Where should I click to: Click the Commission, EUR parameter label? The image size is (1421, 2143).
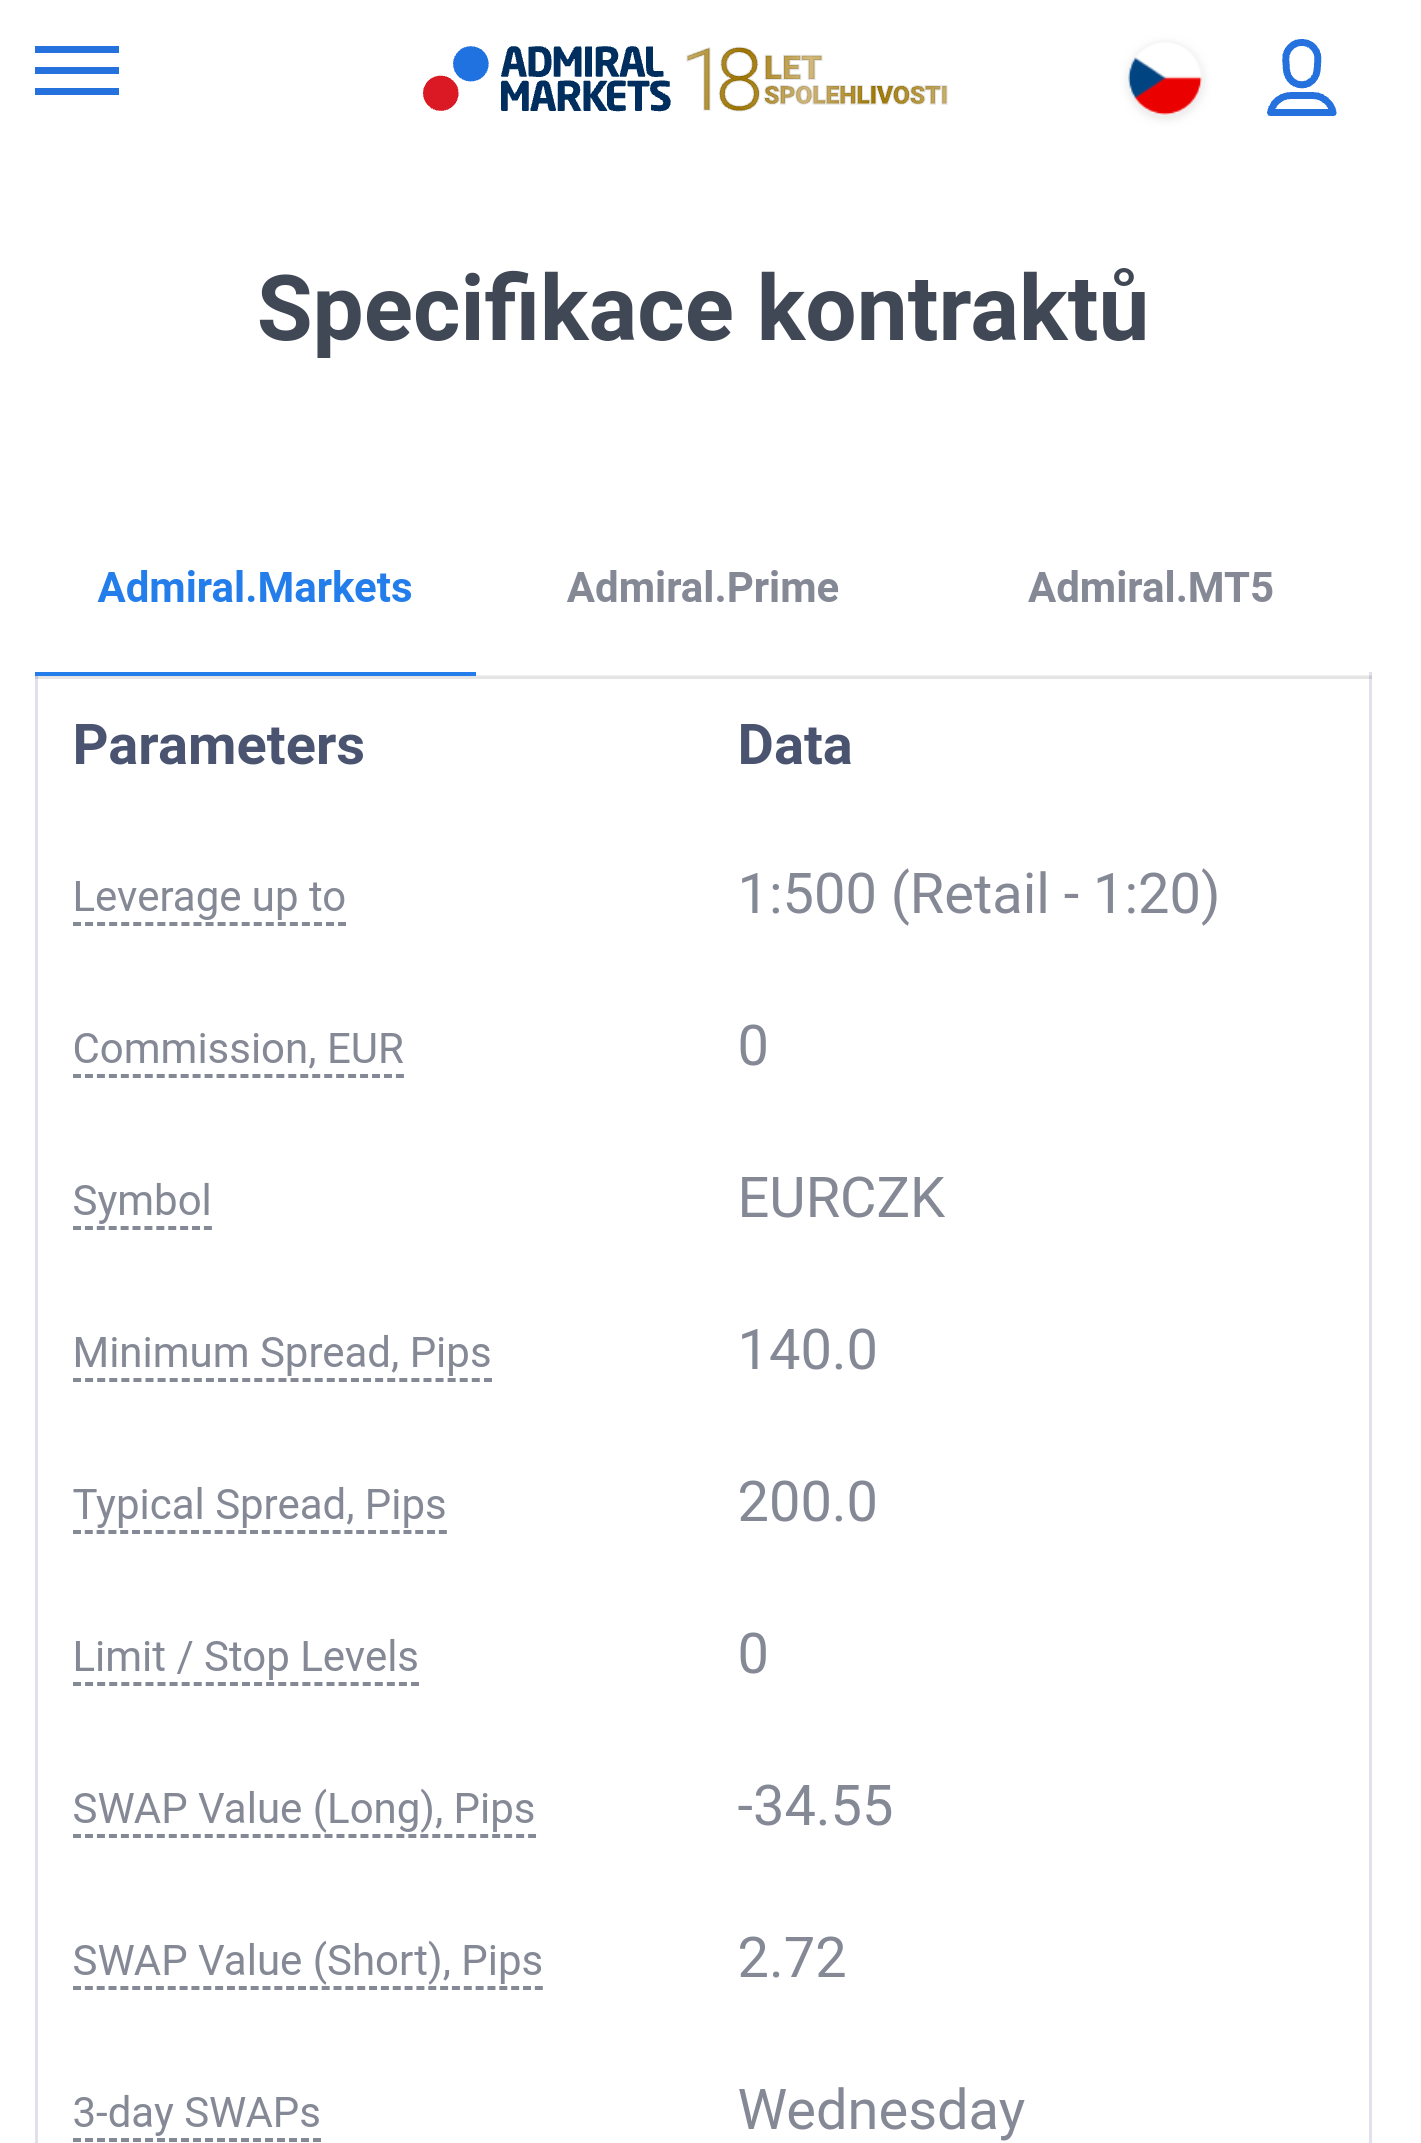(x=238, y=1049)
